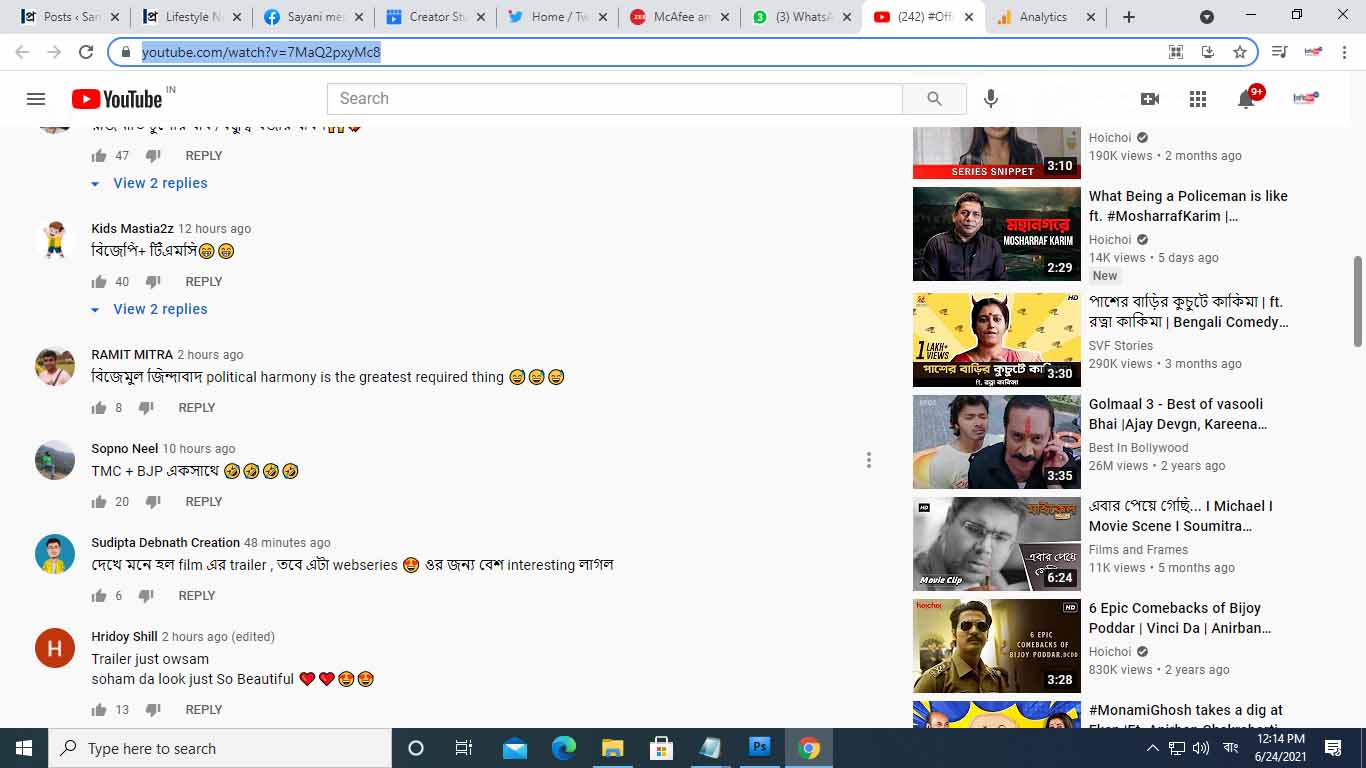Open the YouTube apps grid
1366x768 pixels.
pos(1198,99)
